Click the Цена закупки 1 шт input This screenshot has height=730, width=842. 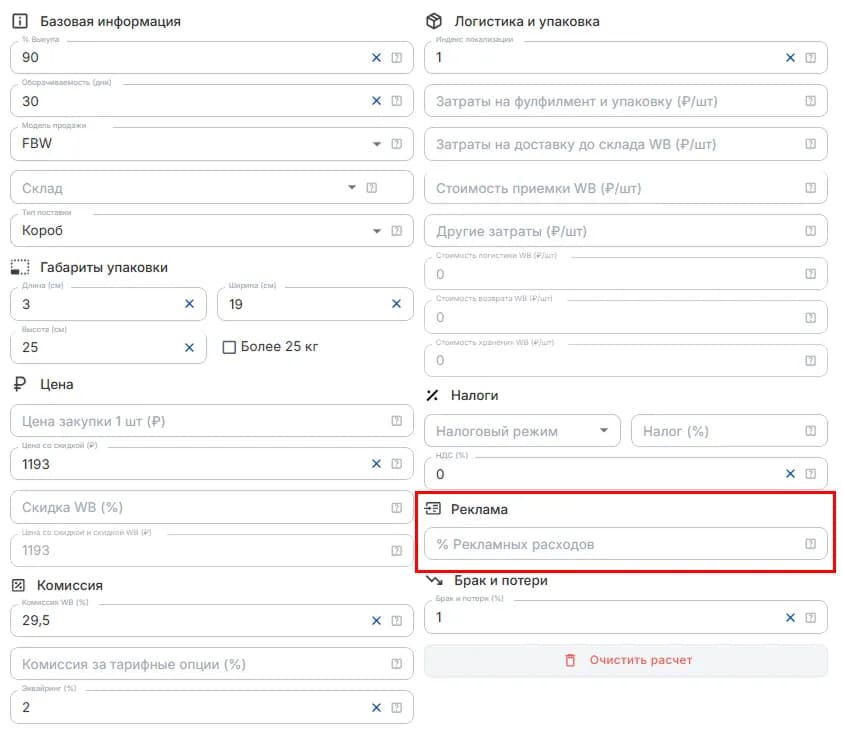pos(212,421)
